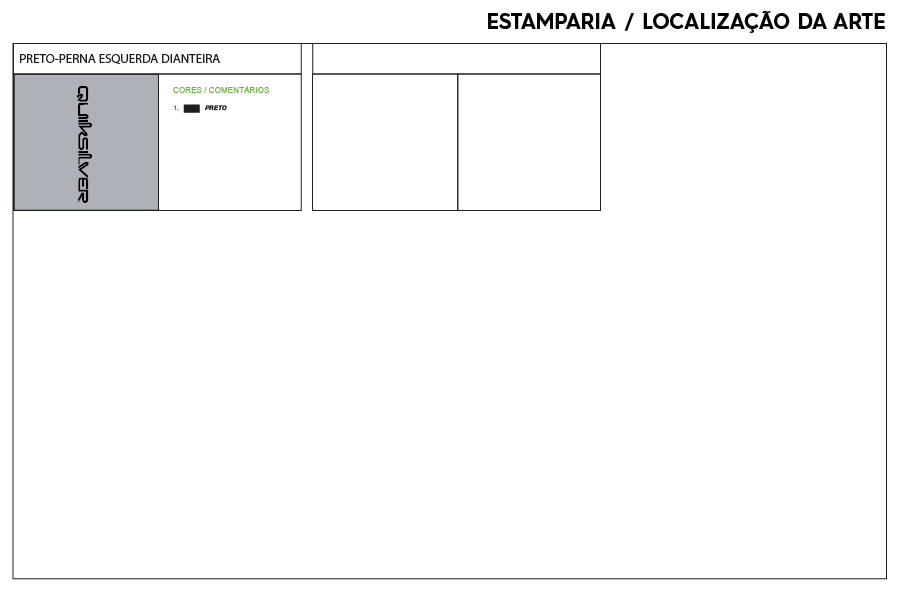Click the ESTAMPARIA / LOCALIZAÇÃO DA ARTE title
This screenshot has height=600, width=900.
[x=686, y=22]
